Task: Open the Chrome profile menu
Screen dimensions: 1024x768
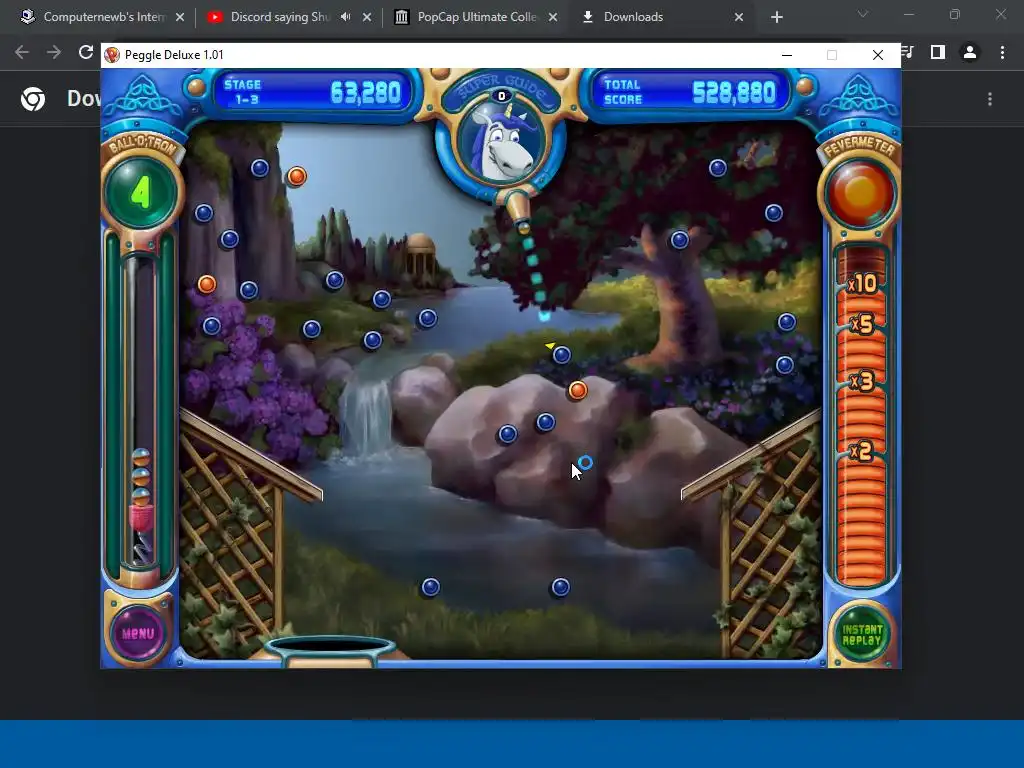Action: 970,52
